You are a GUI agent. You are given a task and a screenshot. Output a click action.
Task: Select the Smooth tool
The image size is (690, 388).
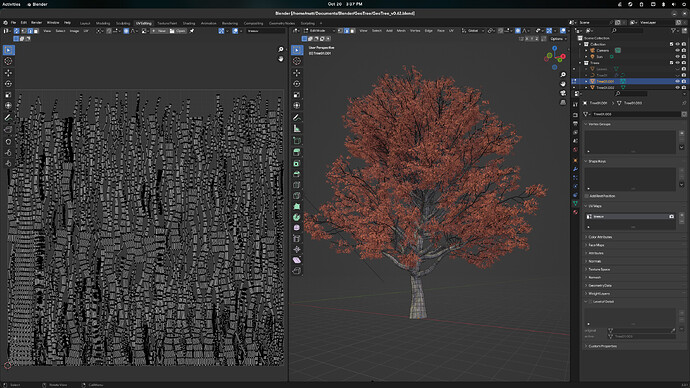[x=297, y=228]
